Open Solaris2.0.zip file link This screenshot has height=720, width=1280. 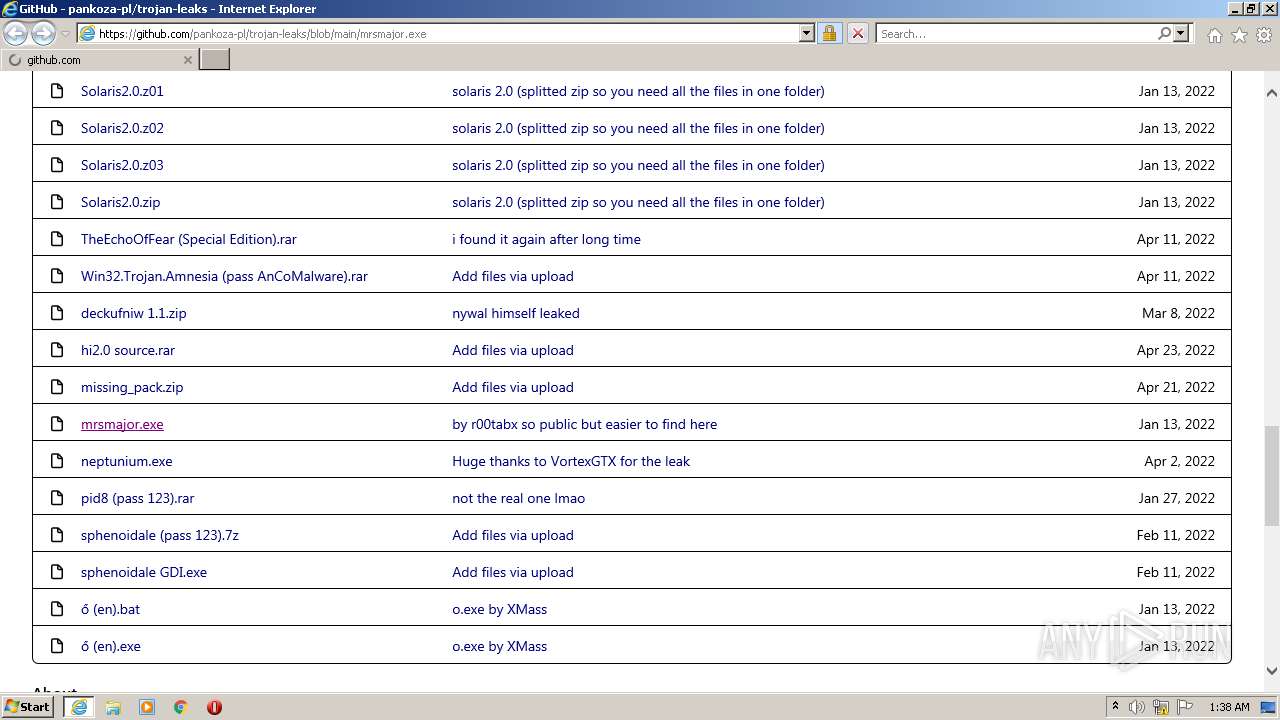tap(120, 202)
